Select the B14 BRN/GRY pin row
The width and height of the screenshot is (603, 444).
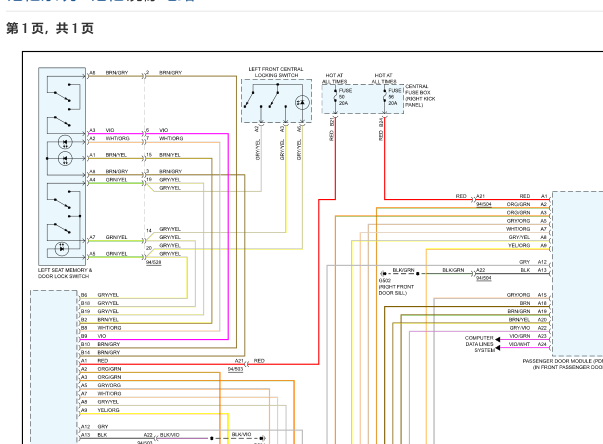coord(101,352)
